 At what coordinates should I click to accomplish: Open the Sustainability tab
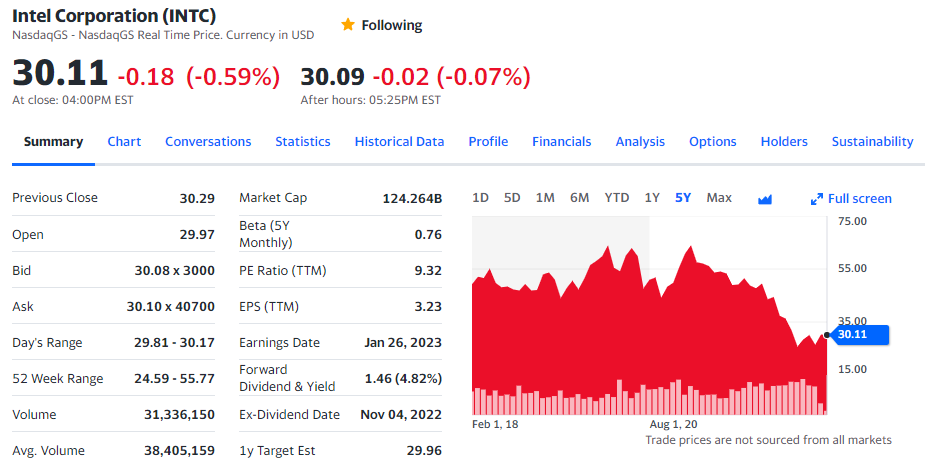point(872,142)
